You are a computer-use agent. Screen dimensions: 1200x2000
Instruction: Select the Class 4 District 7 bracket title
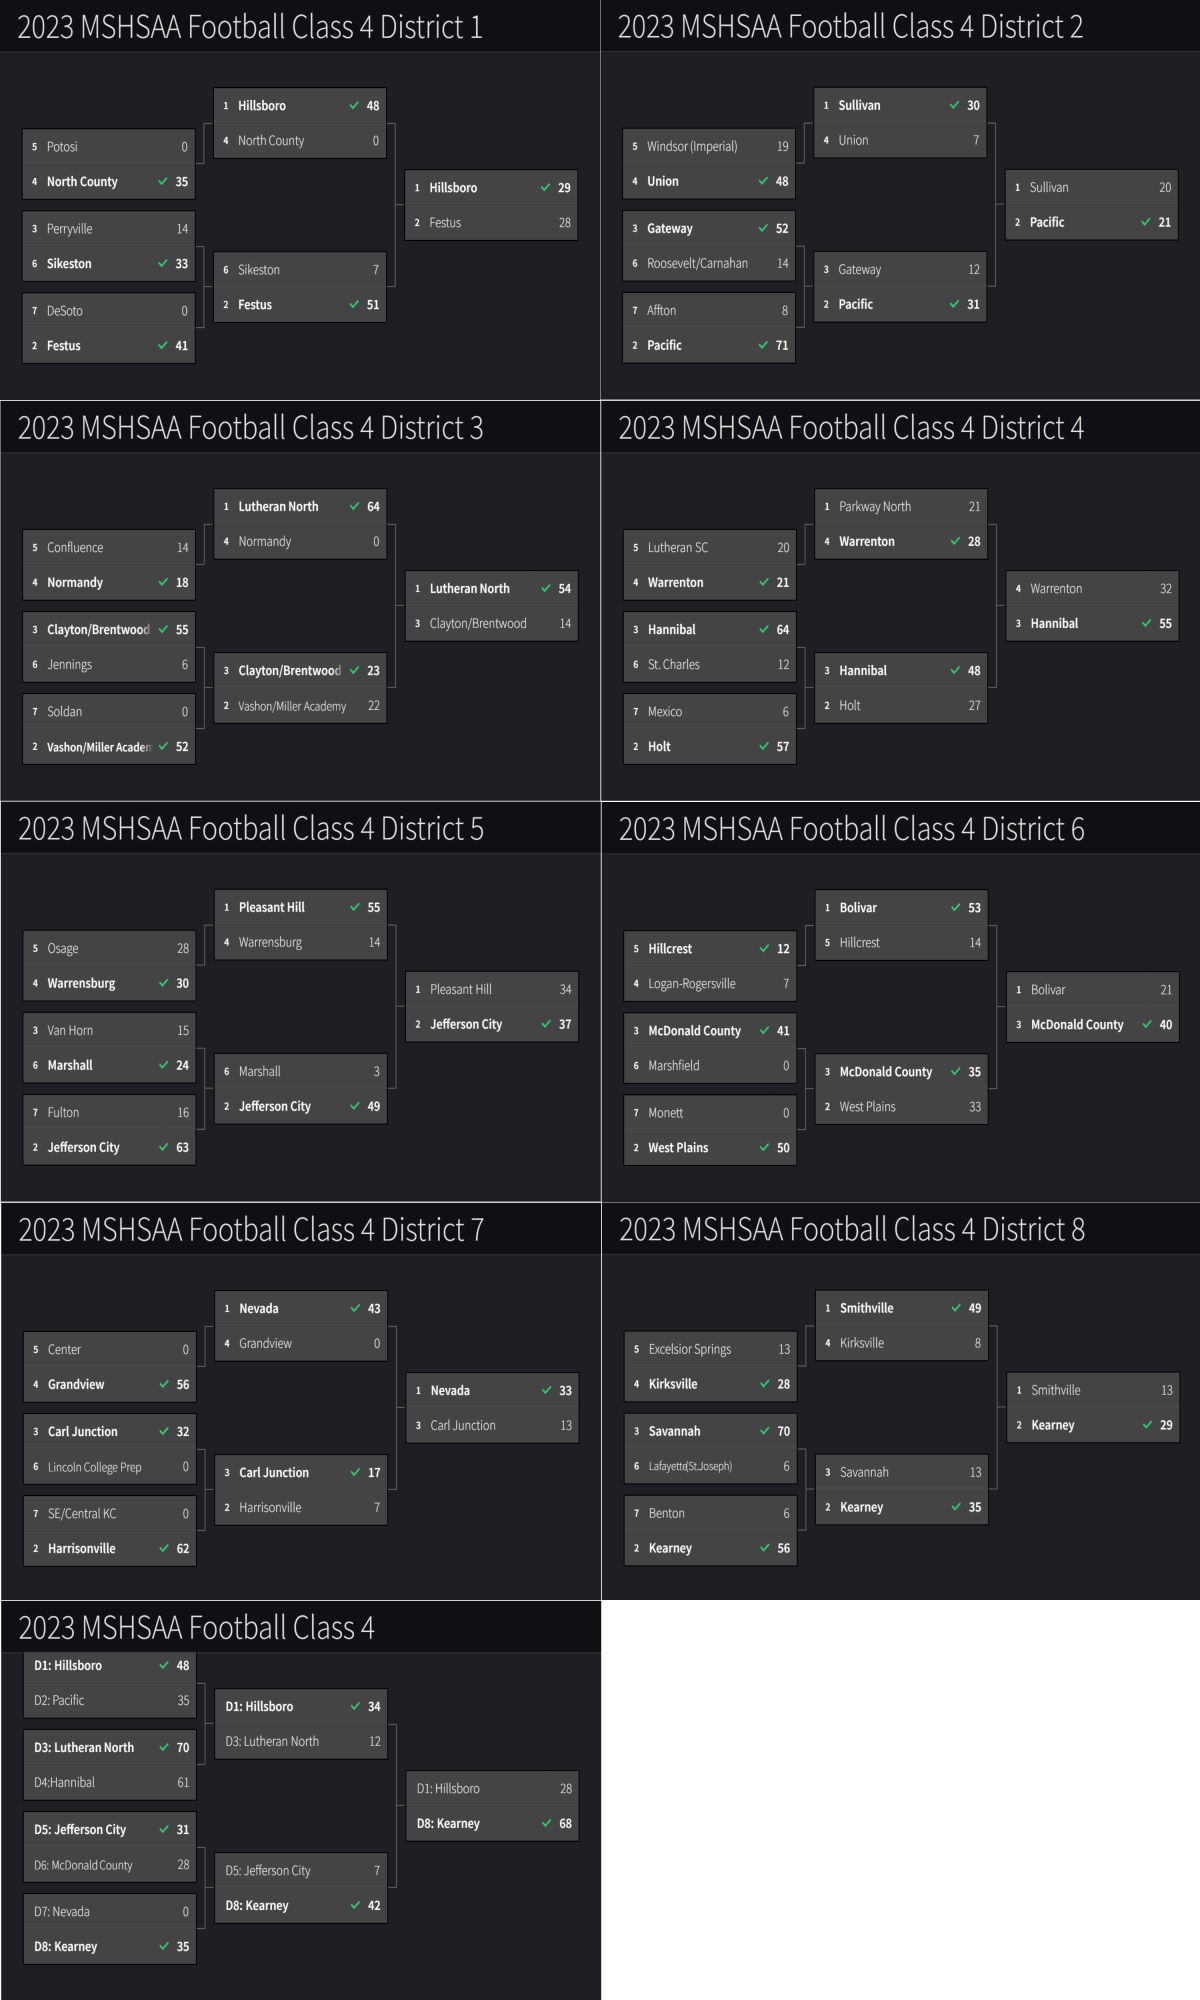coord(251,1229)
